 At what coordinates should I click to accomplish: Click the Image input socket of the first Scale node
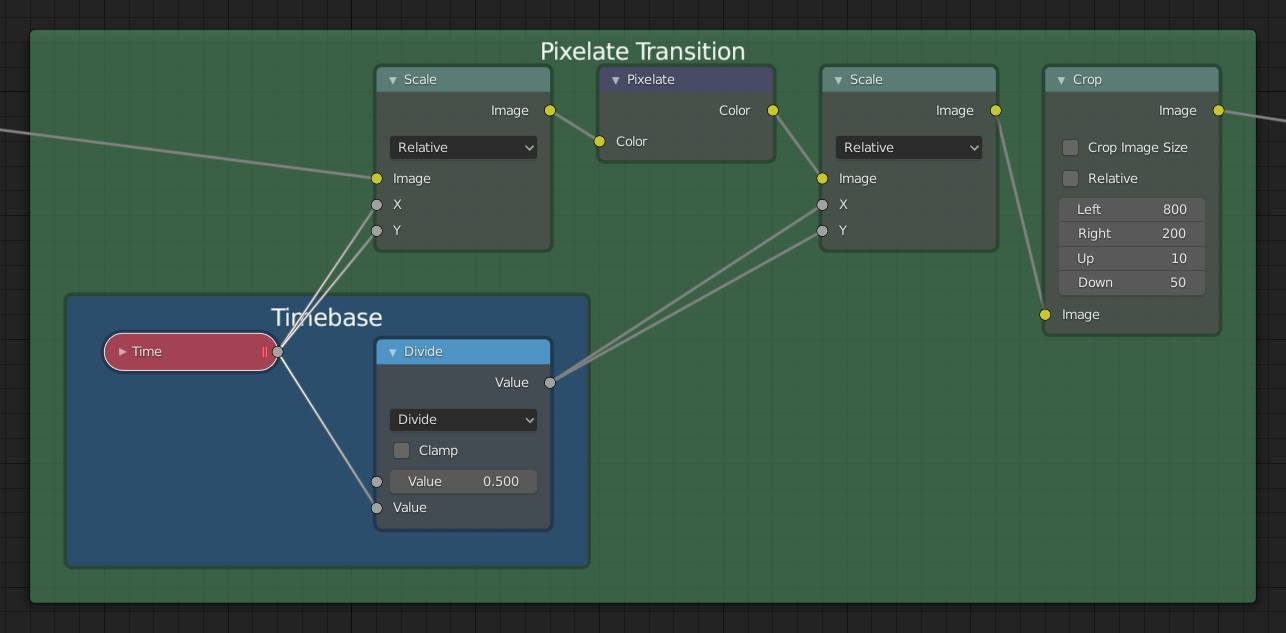point(377,179)
